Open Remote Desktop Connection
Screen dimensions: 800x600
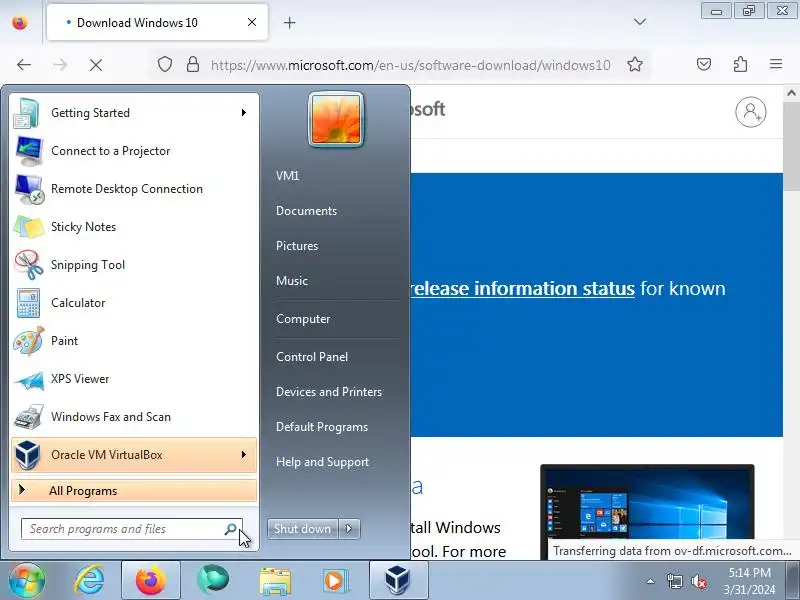[x=134, y=189]
